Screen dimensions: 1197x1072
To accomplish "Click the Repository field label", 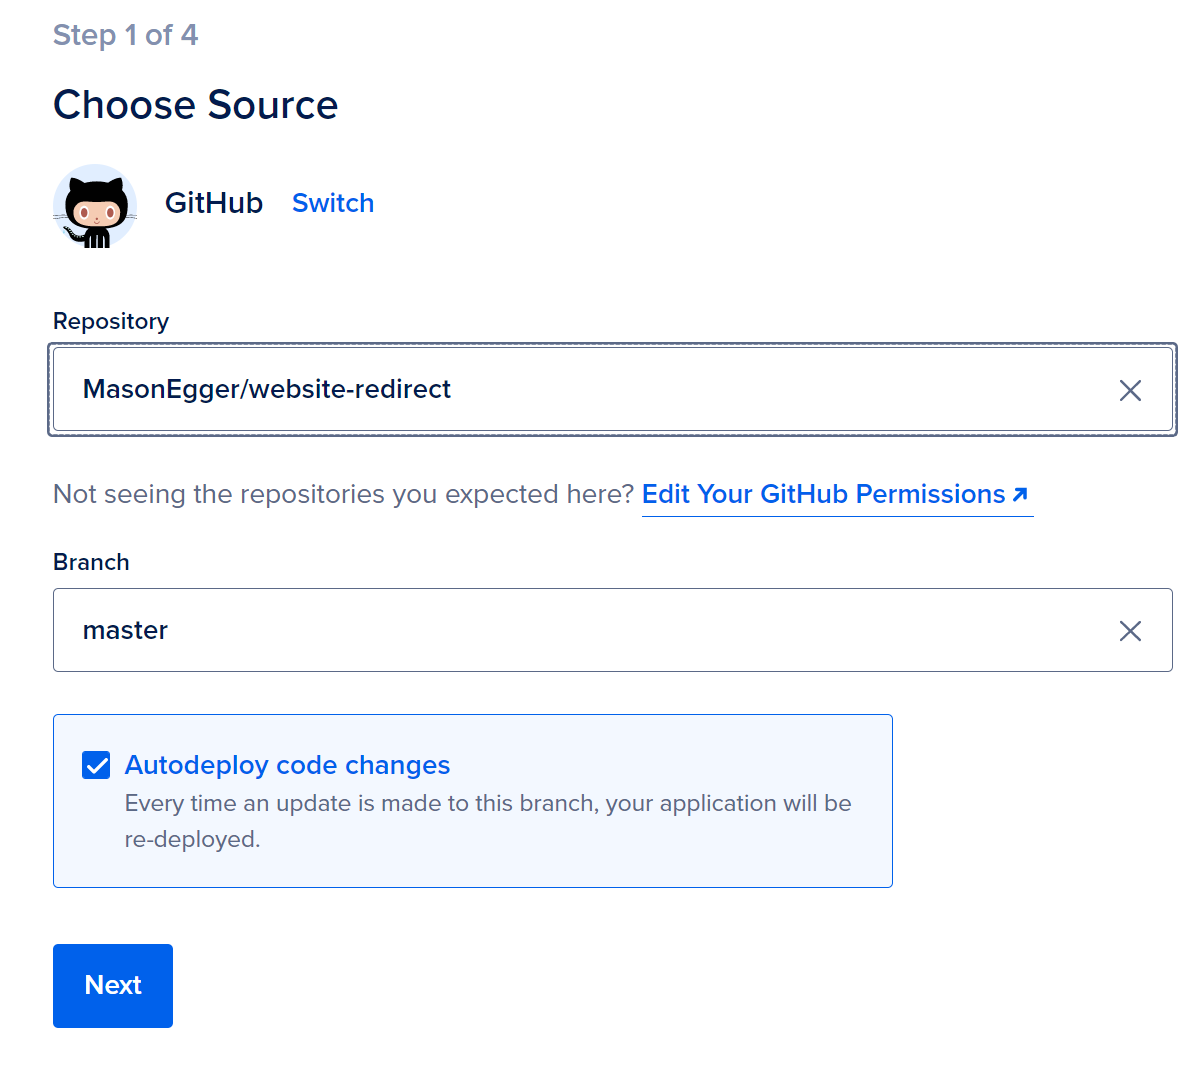I will coord(110,321).
